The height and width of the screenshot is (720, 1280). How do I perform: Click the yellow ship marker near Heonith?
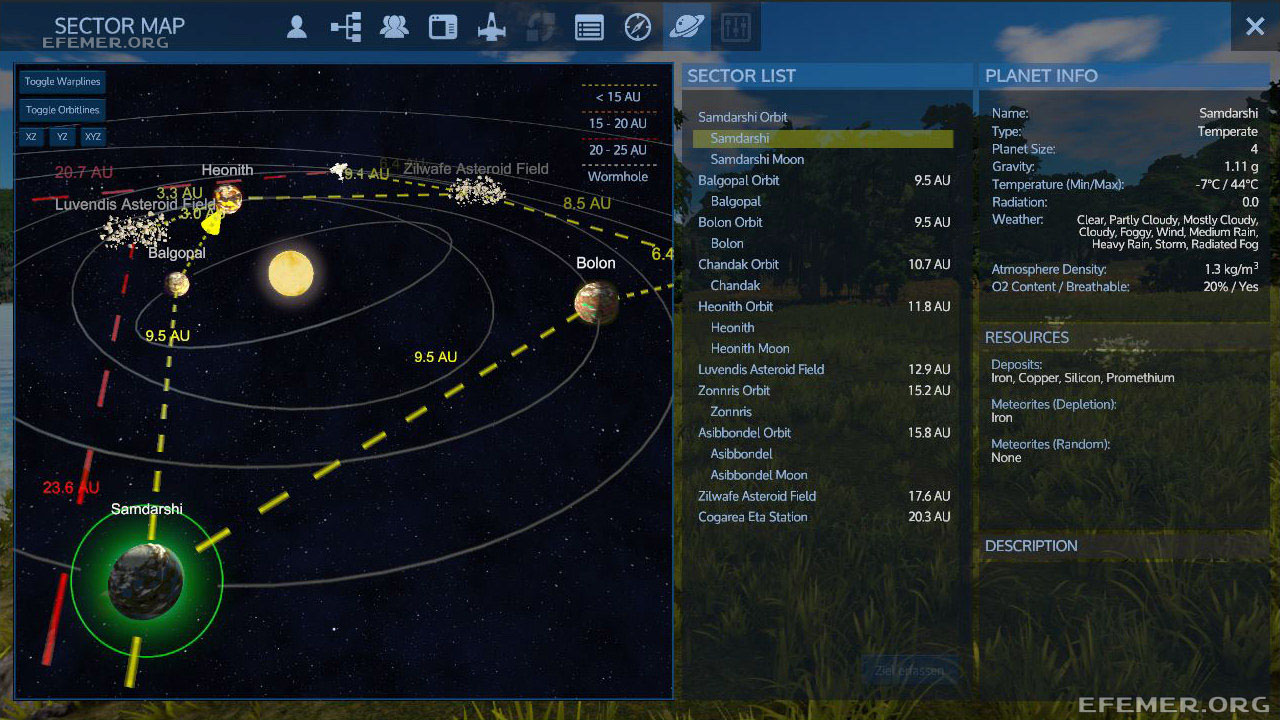(212, 222)
